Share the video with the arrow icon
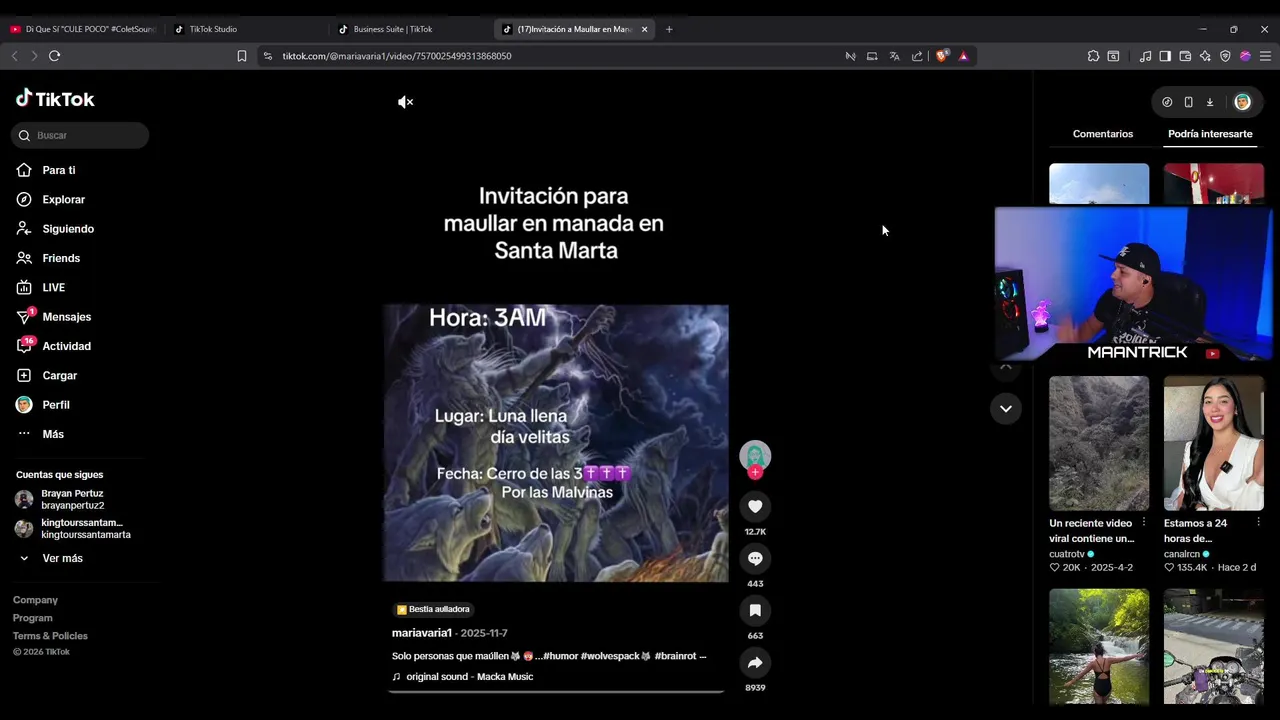This screenshot has height=720, width=1280. pos(755,662)
